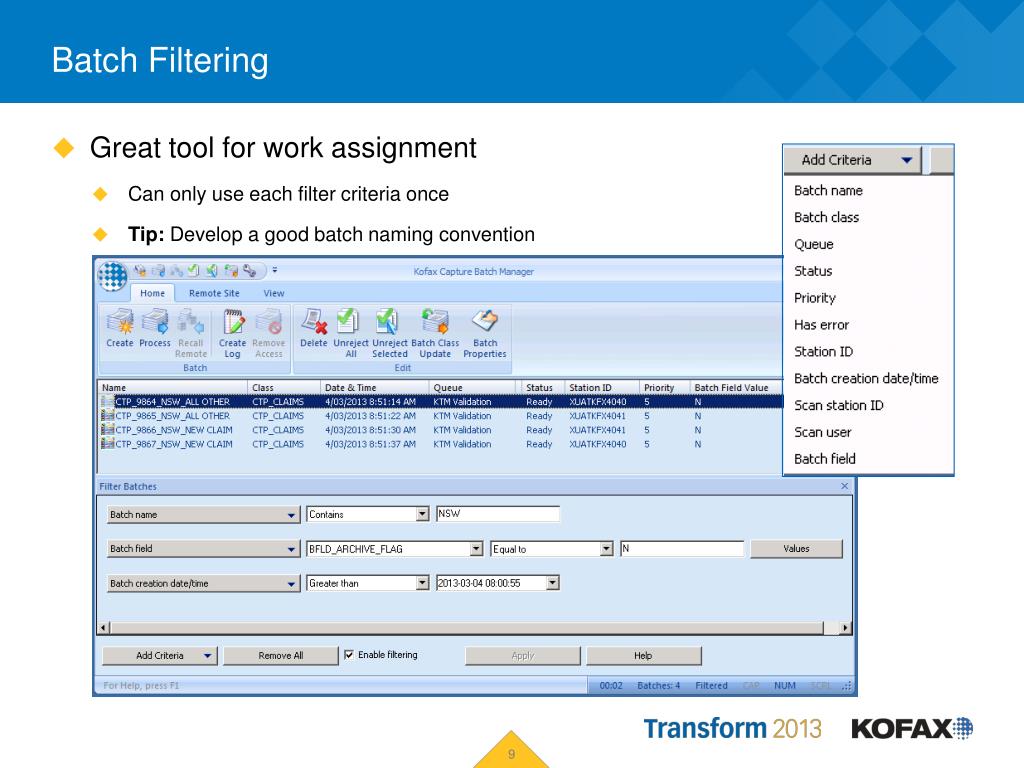Open the 2013-03-04 08:00:55 date picker dropdown
This screenshot has height=768, width=1024.
552,583
